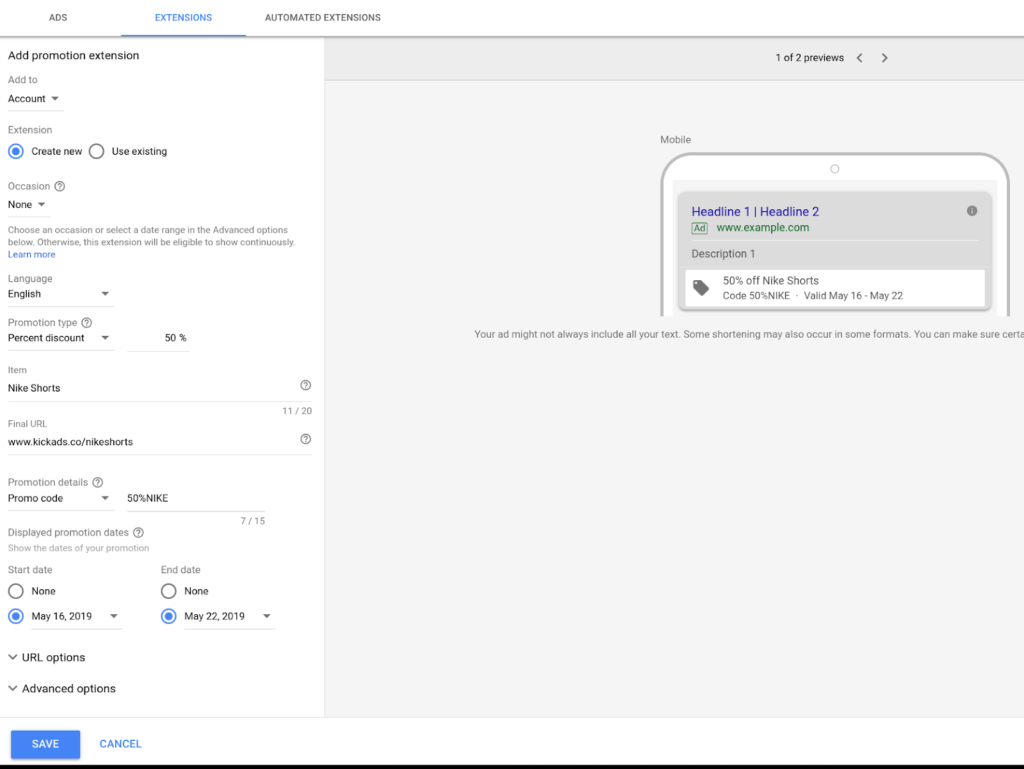Viewport: 1024px width, 769px height.
Task: Switch to the Automated Extensions tab
Action: 323,18
